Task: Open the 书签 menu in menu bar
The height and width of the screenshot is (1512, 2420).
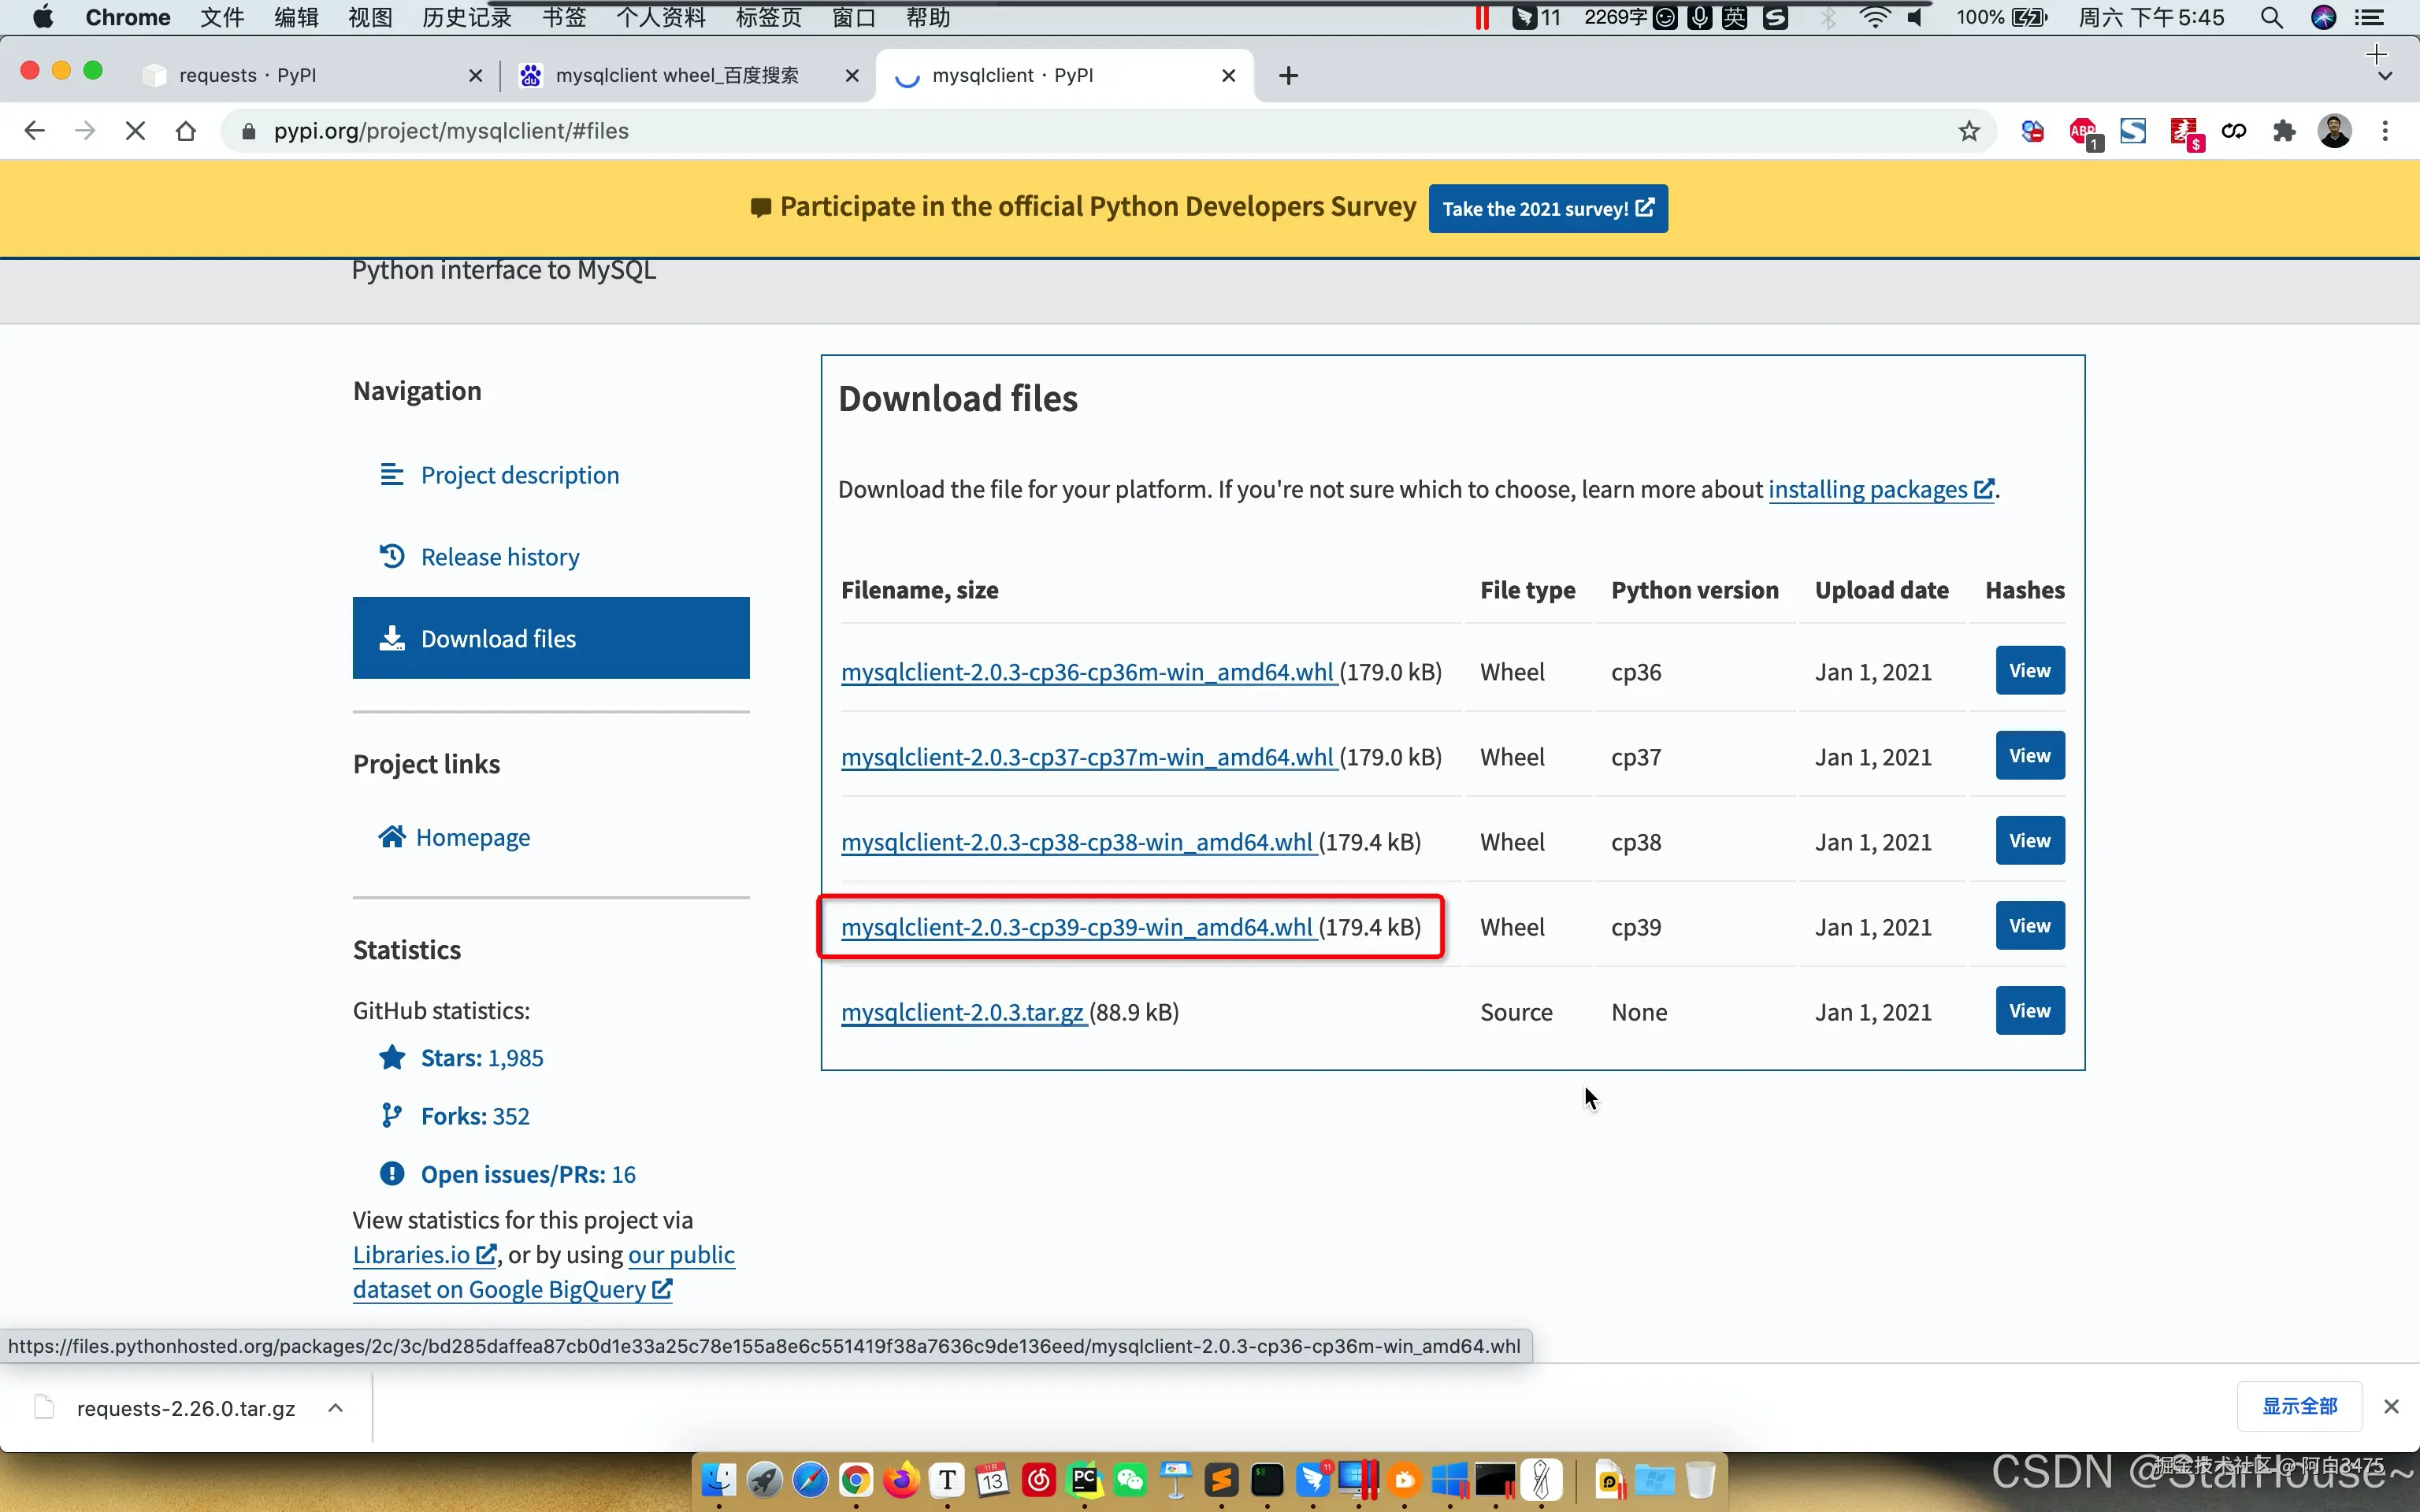Action: 563,18
